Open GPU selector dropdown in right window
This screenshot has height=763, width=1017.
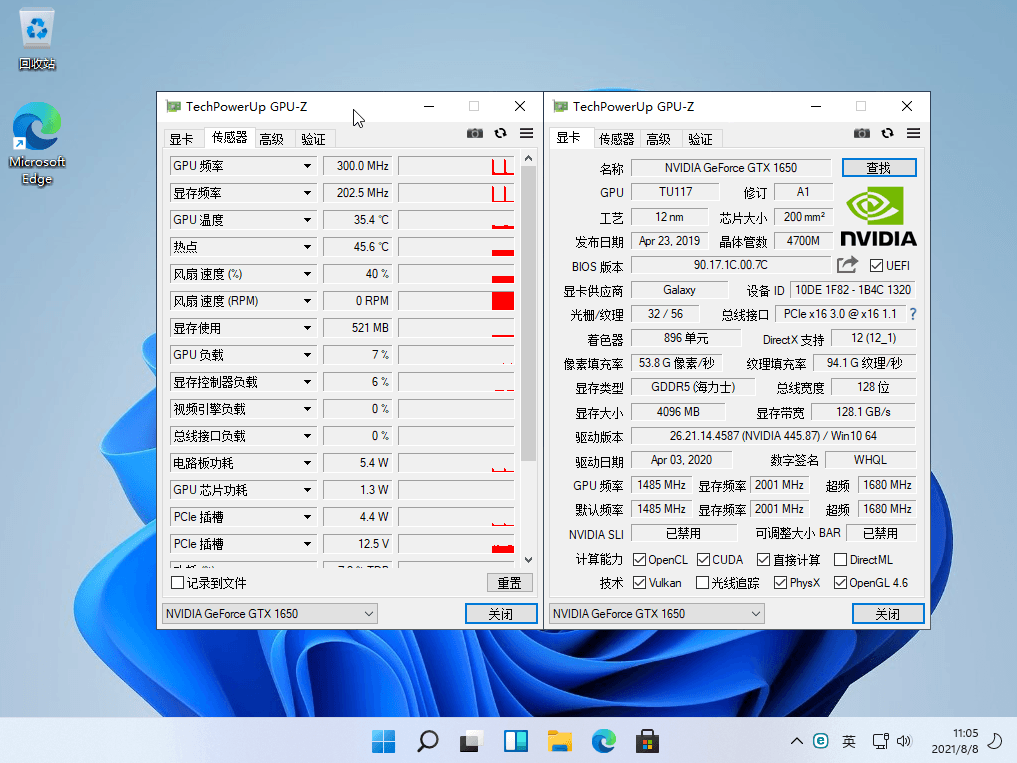656,614
